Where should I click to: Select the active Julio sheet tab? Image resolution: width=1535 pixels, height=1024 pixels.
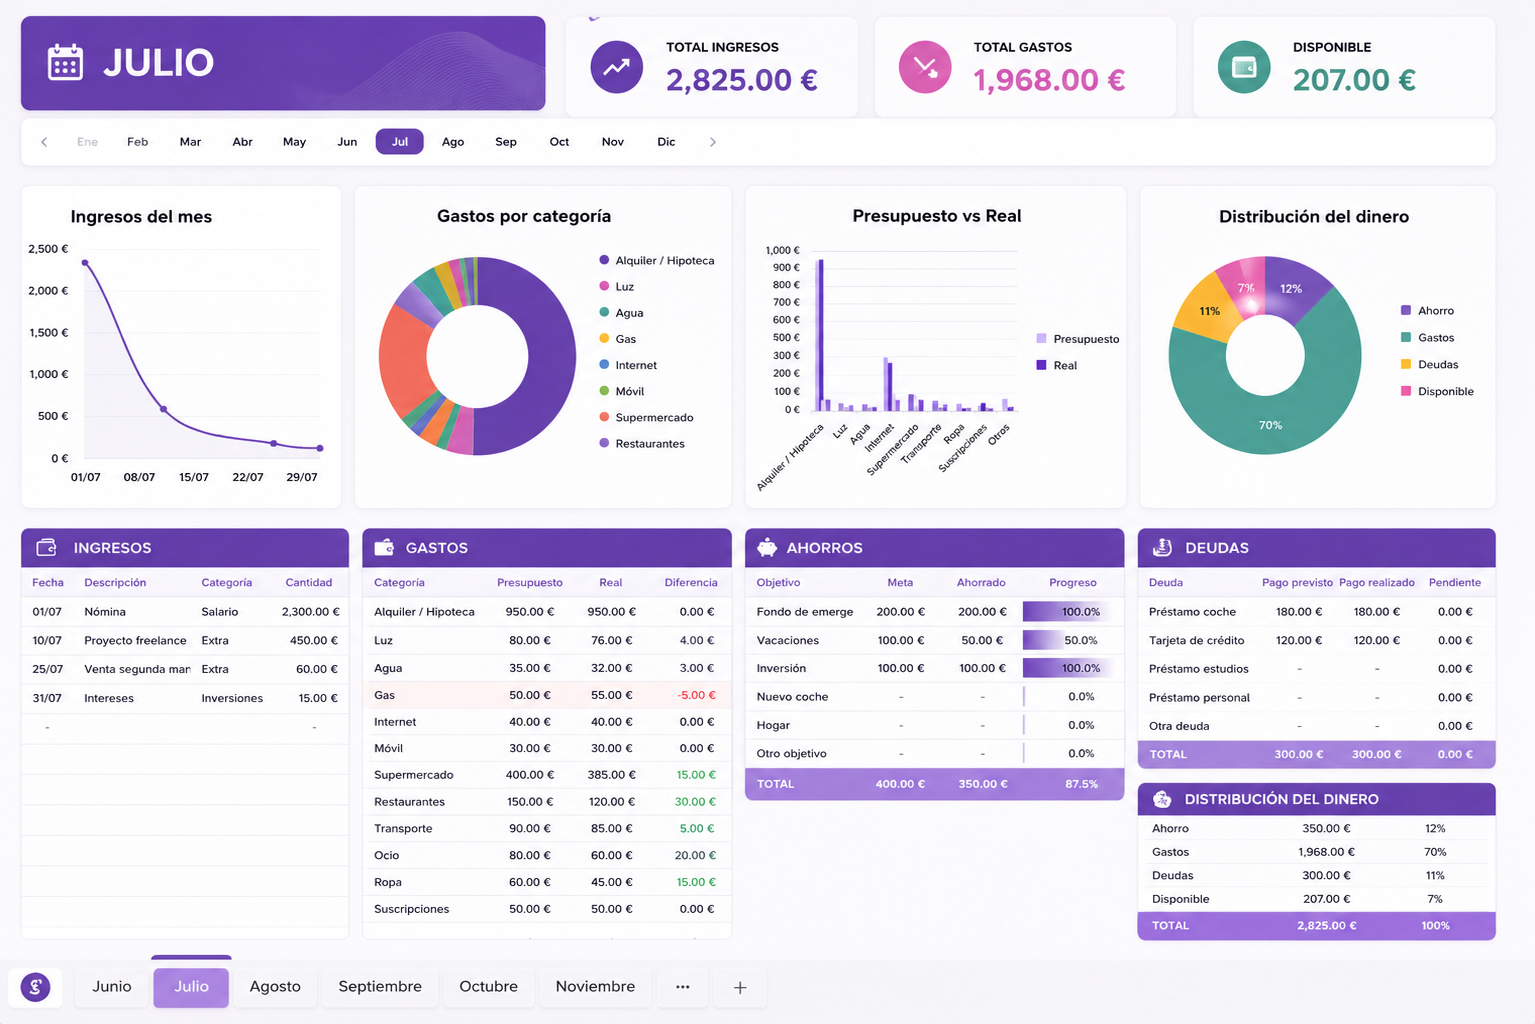(191, 987)
